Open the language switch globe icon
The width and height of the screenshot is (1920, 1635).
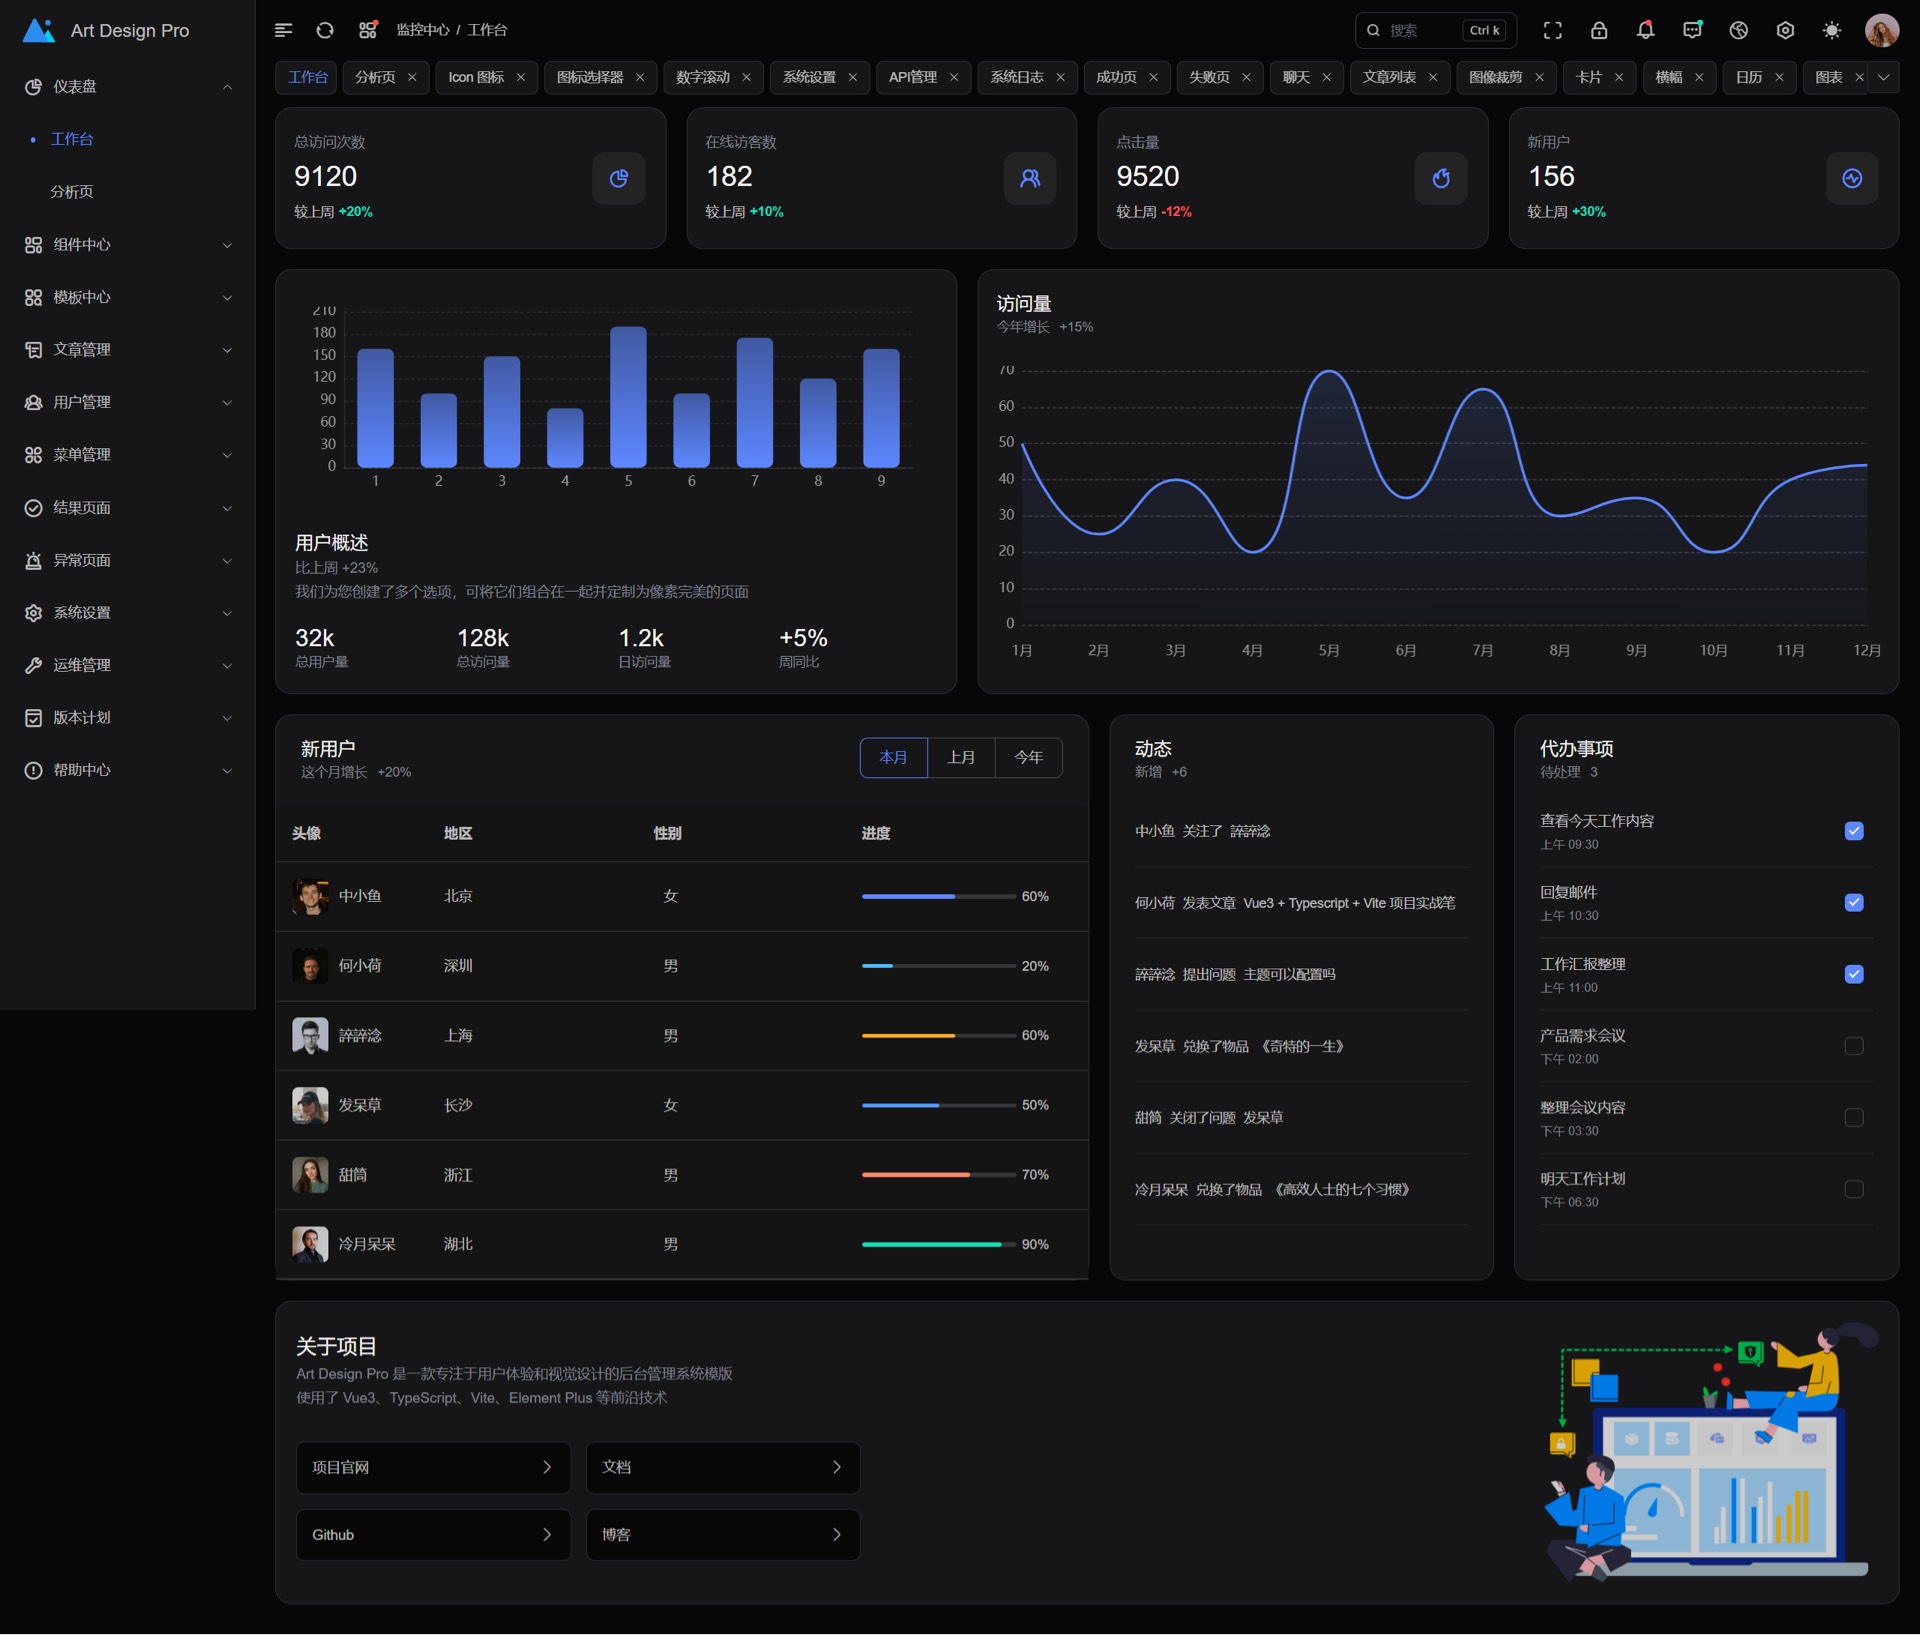pyautogui.click(x=1739, y=30)
